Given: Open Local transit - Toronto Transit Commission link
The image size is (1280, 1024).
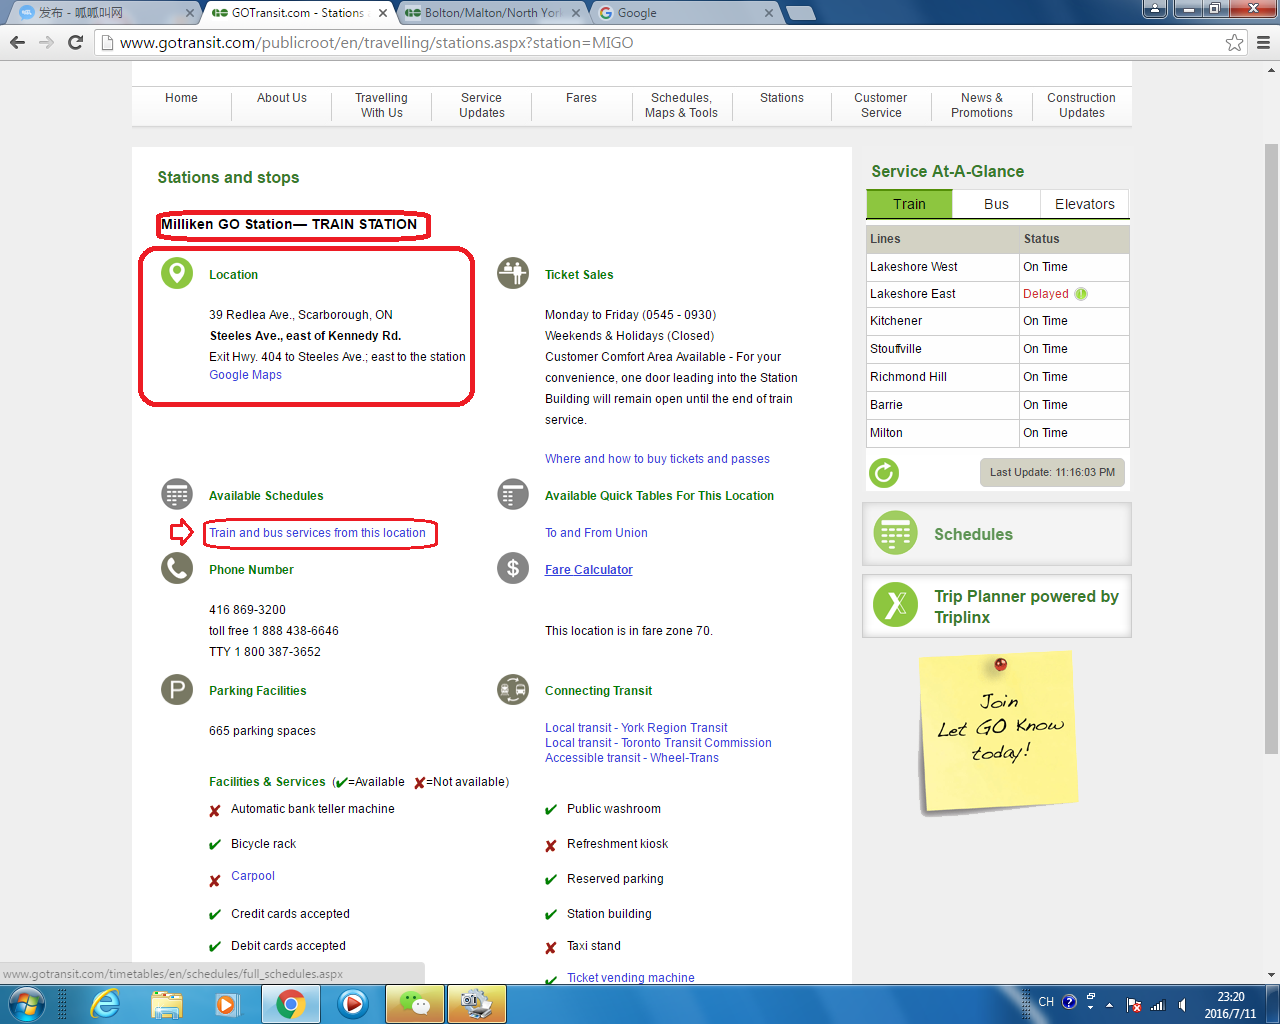Looking at the screenshot, I should point(658,743).
